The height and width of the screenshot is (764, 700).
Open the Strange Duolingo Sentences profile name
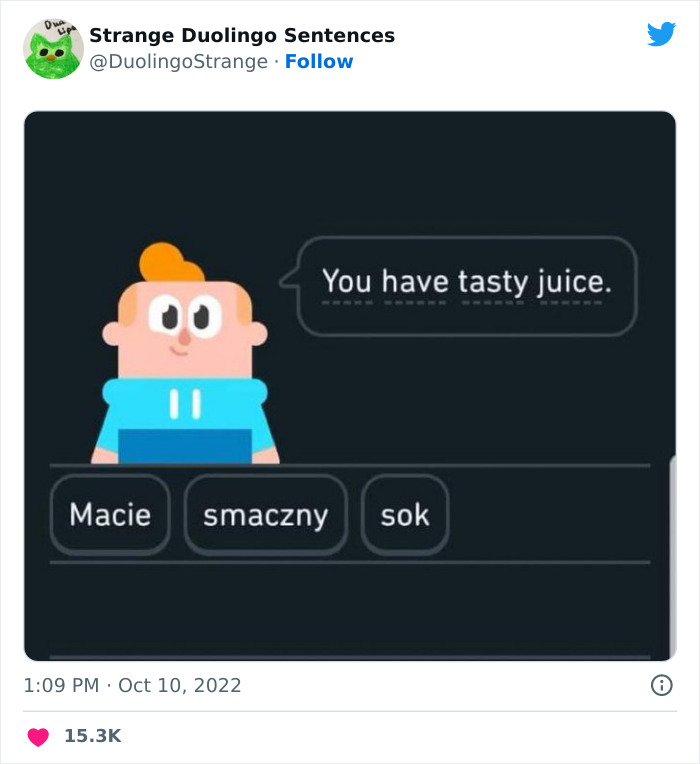(x=242, y=35)
